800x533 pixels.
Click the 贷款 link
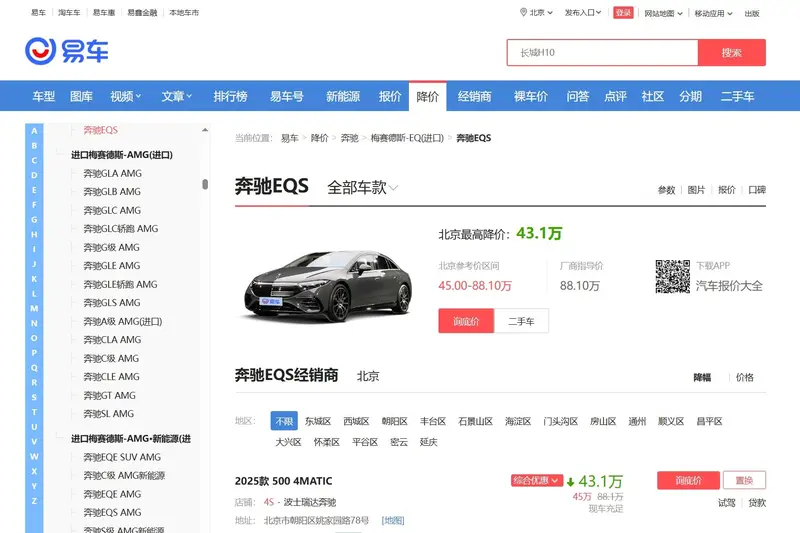[x=757, y=503]
